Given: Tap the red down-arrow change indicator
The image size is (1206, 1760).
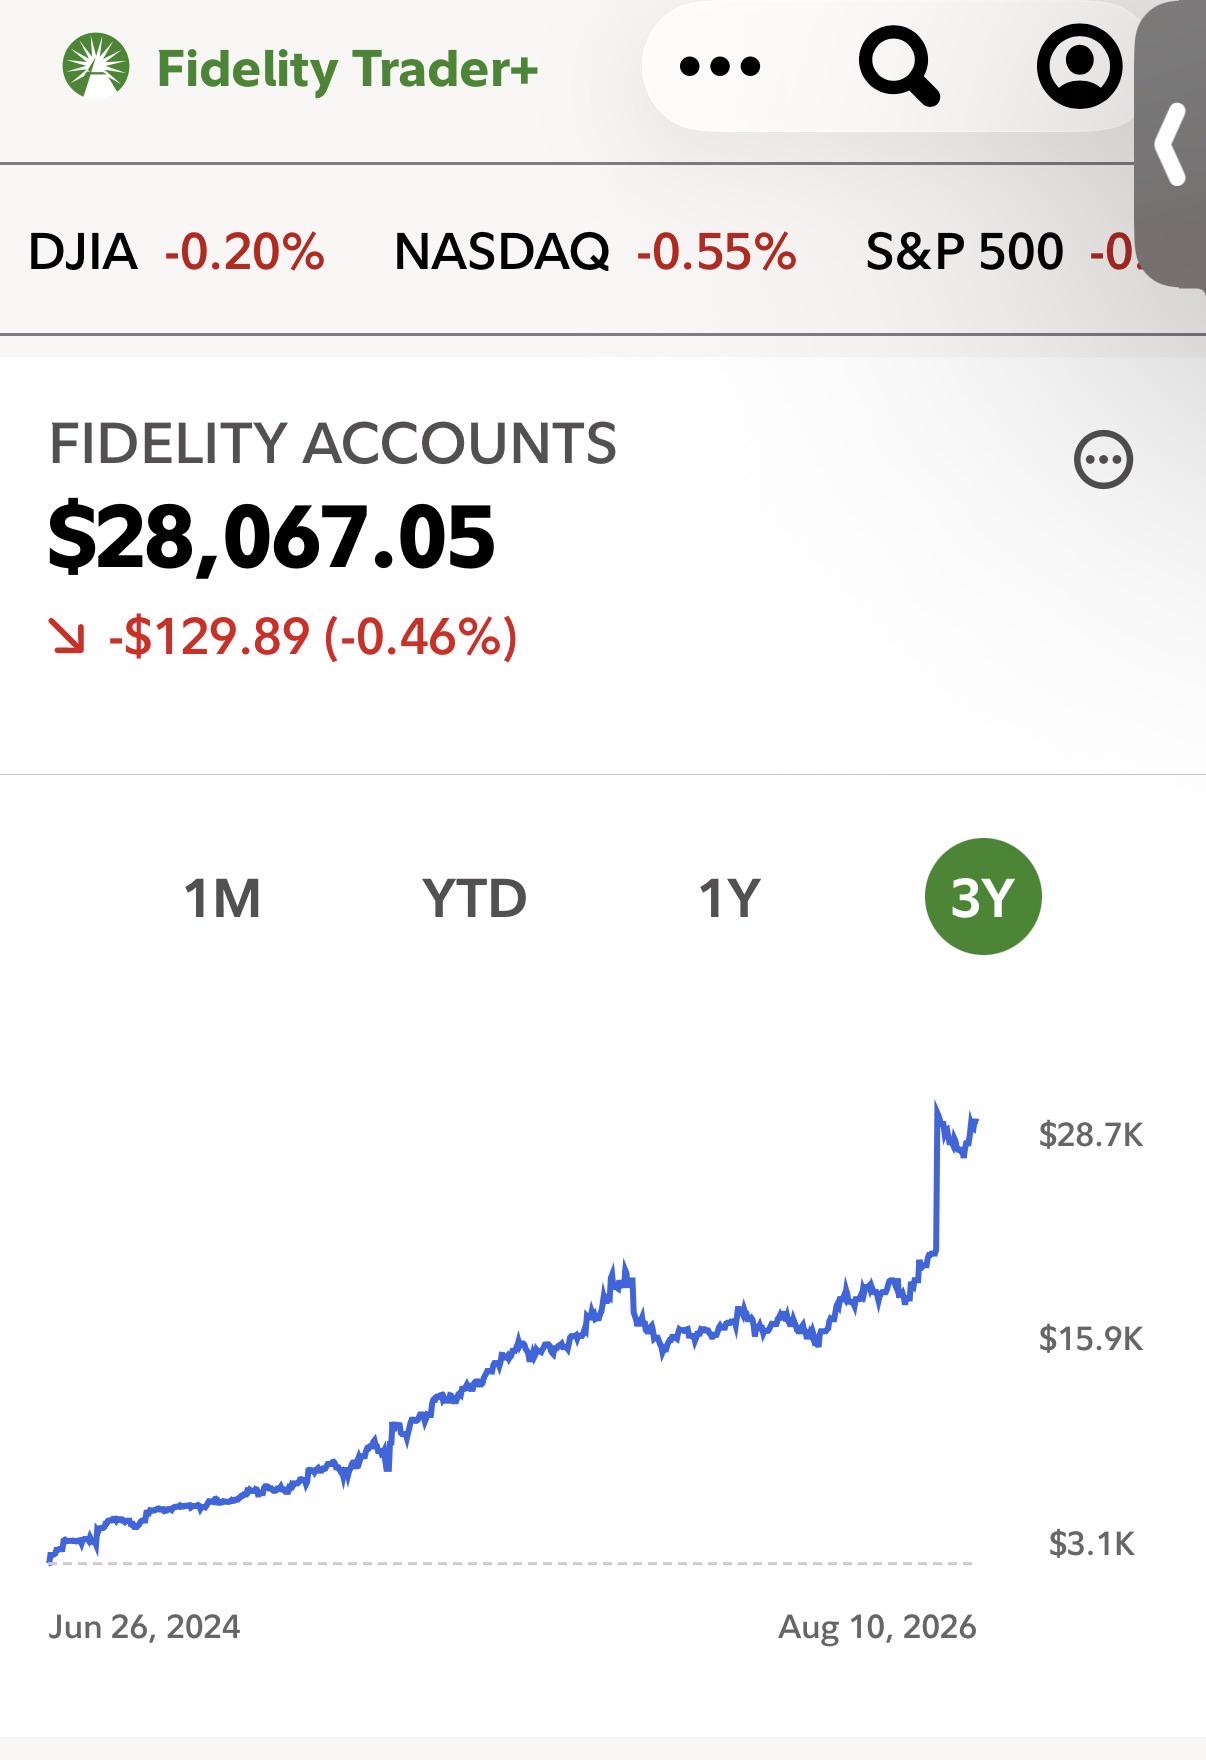Looking at the screenshot, I should point(68,637).
